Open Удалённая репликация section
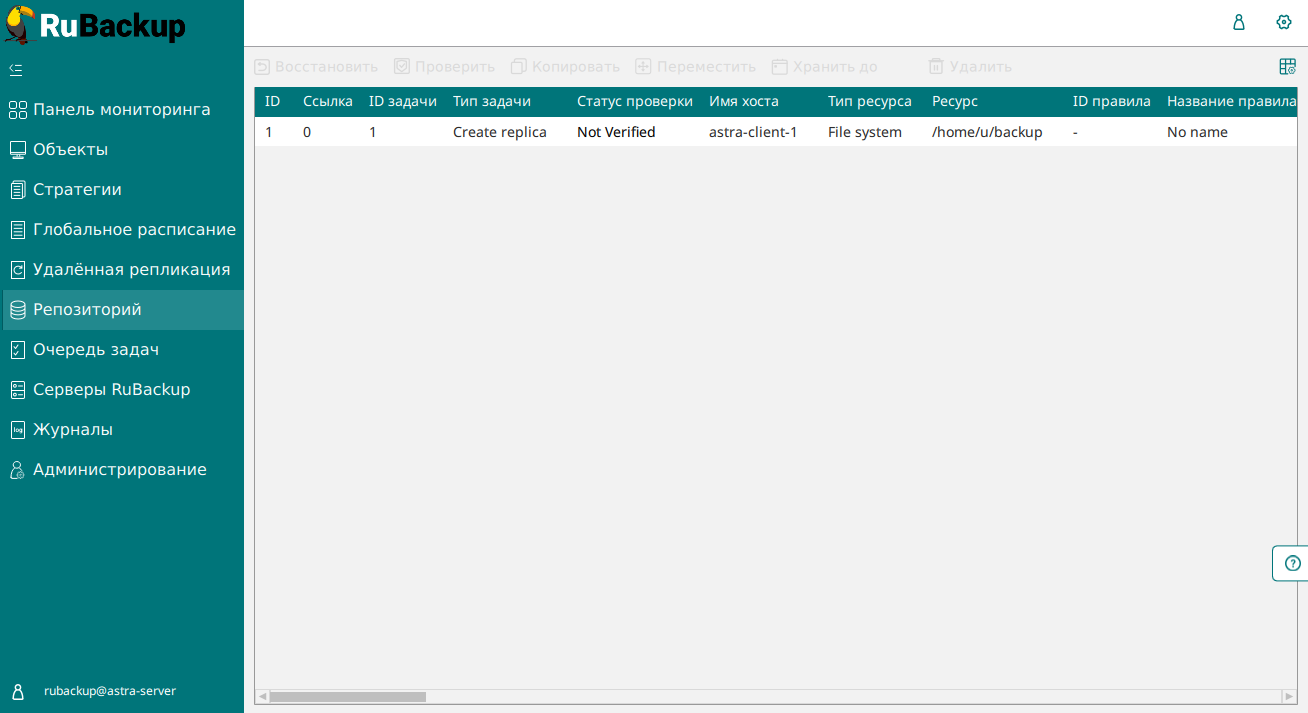The height and width of the screenshot is (713, 1308). 131,270
